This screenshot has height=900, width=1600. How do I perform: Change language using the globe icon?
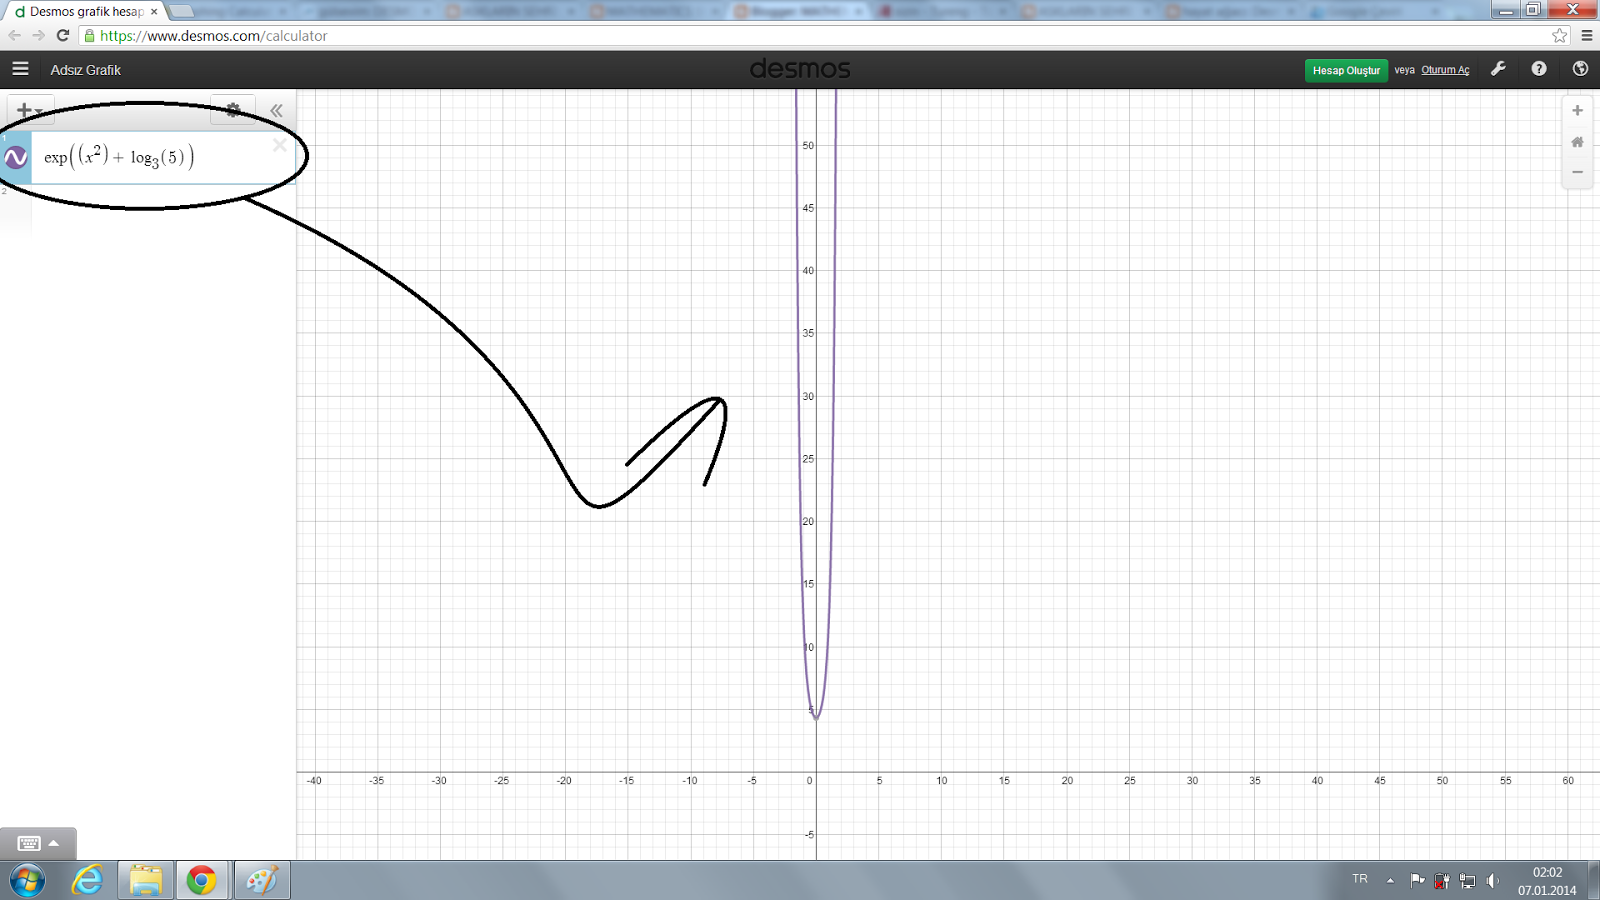click(x=1580, y=68)
